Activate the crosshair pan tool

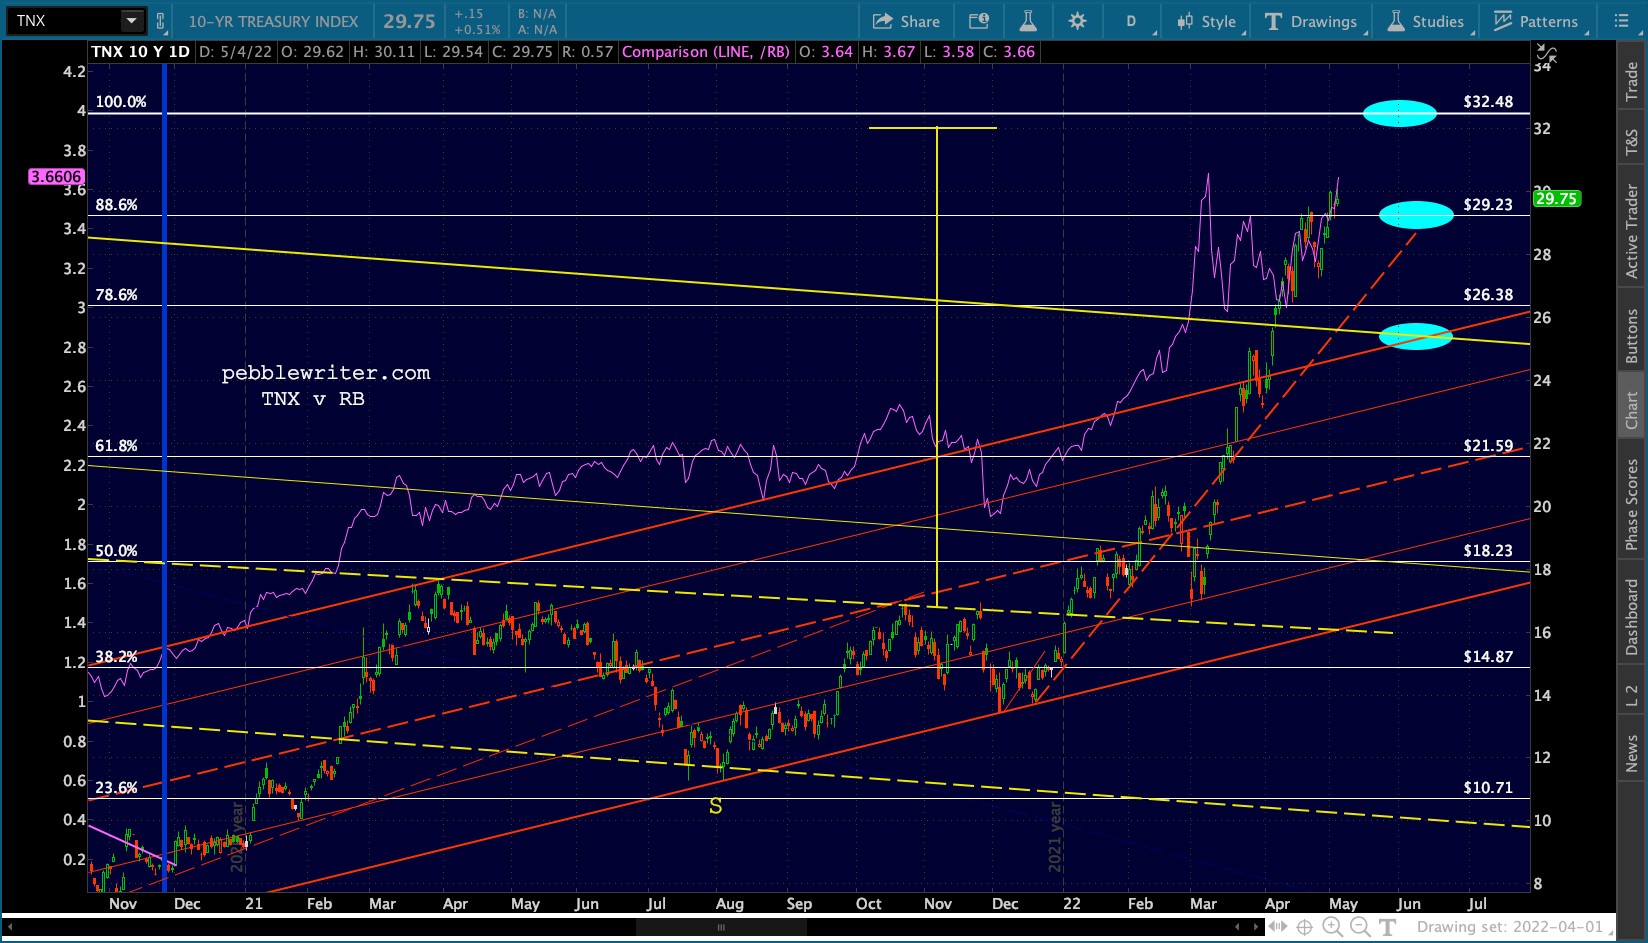1305,927
